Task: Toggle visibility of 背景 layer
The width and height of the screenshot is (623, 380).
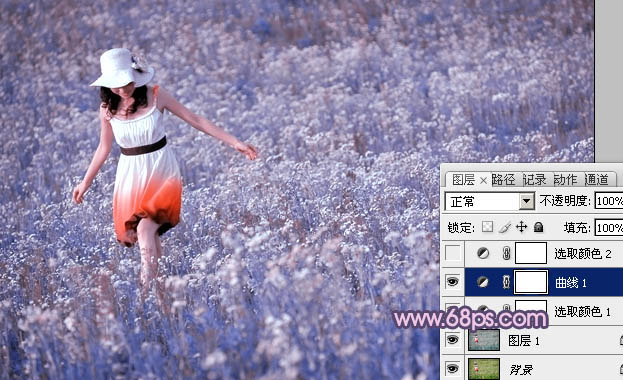Action: (453, 368)
